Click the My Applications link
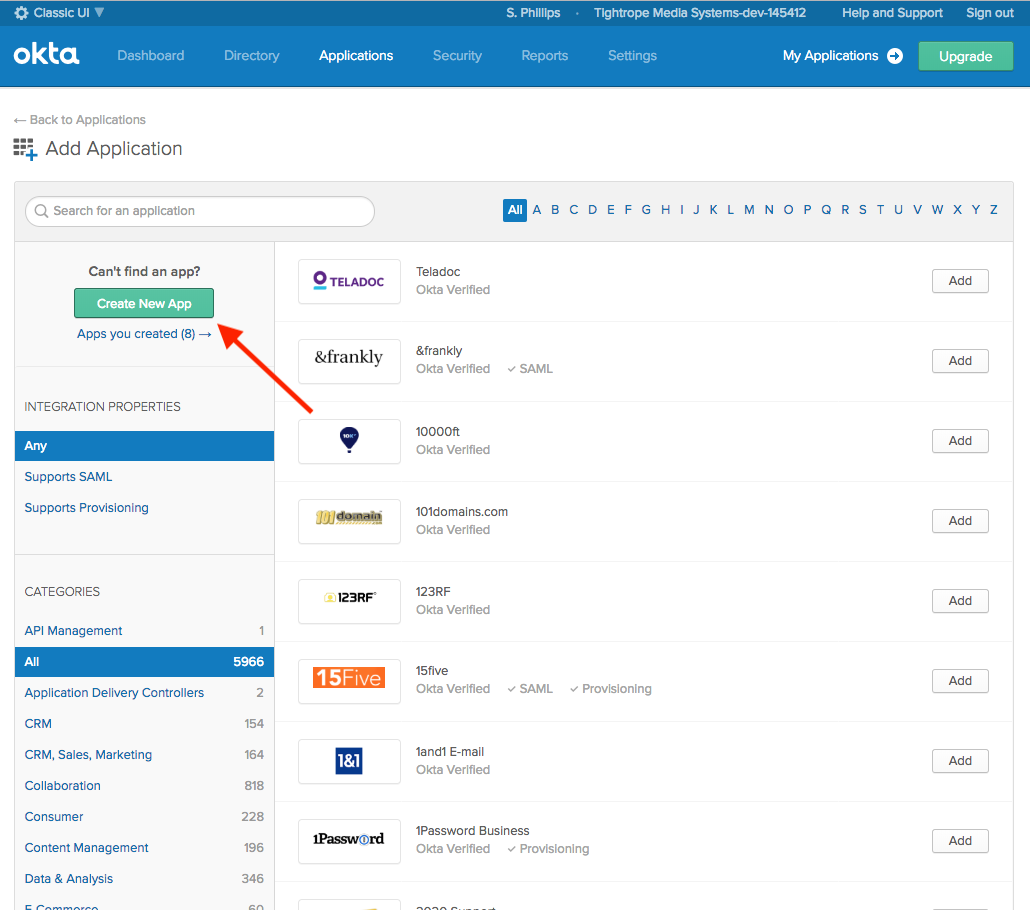The height and width of the screenshot is (910, 1030). click(830, 56)
